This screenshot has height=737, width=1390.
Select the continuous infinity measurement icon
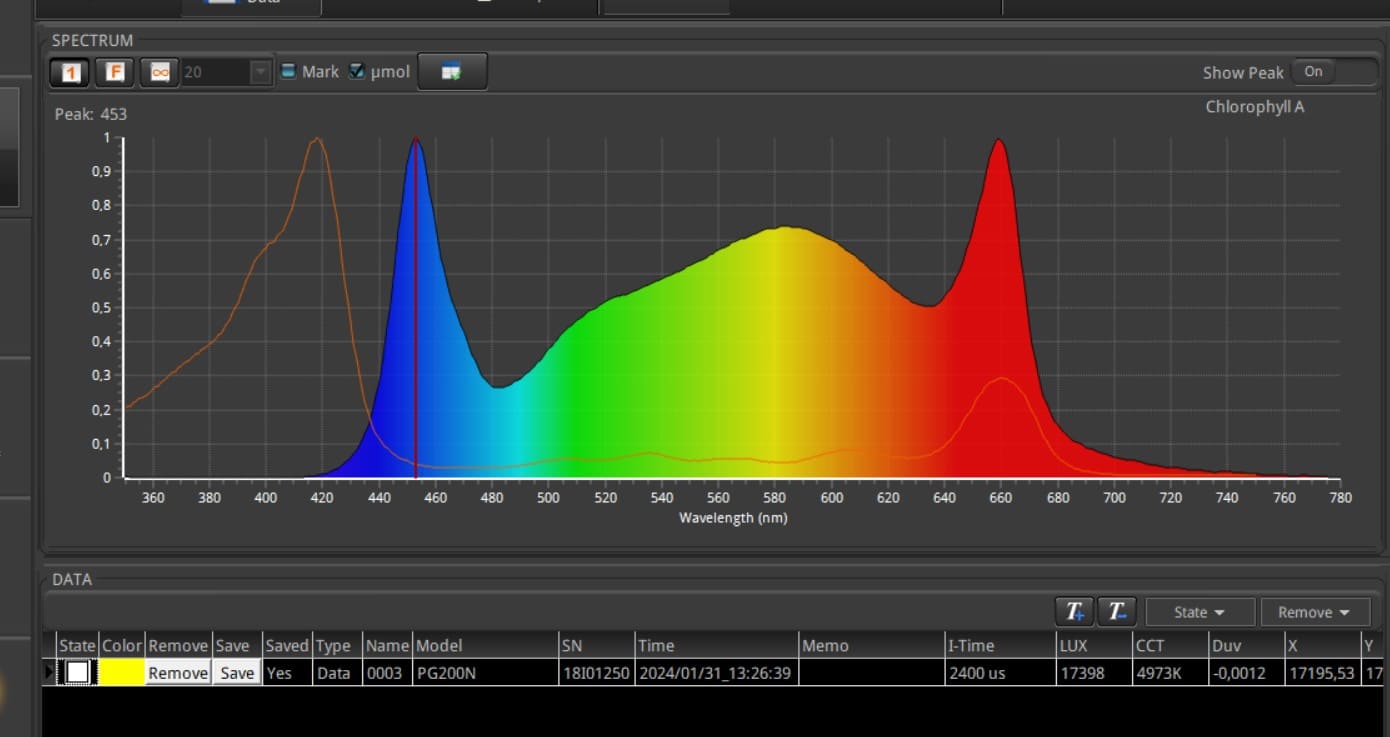click(159, 72)
